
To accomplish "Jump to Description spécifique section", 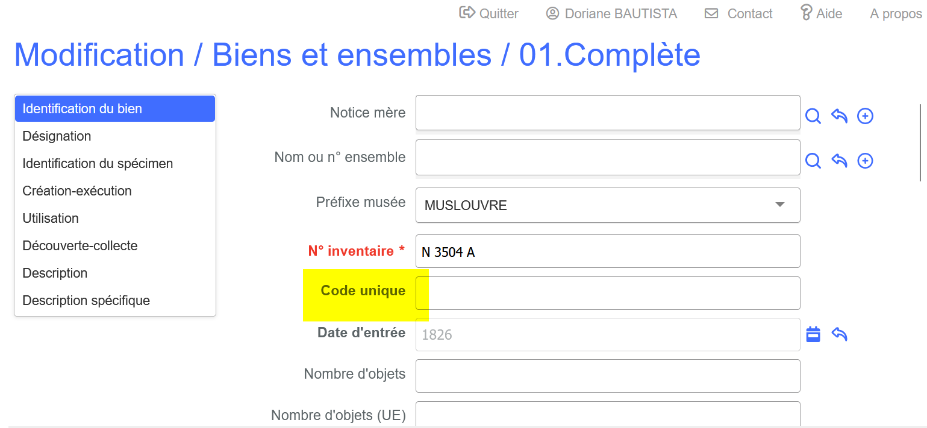I will click(86, 300).
